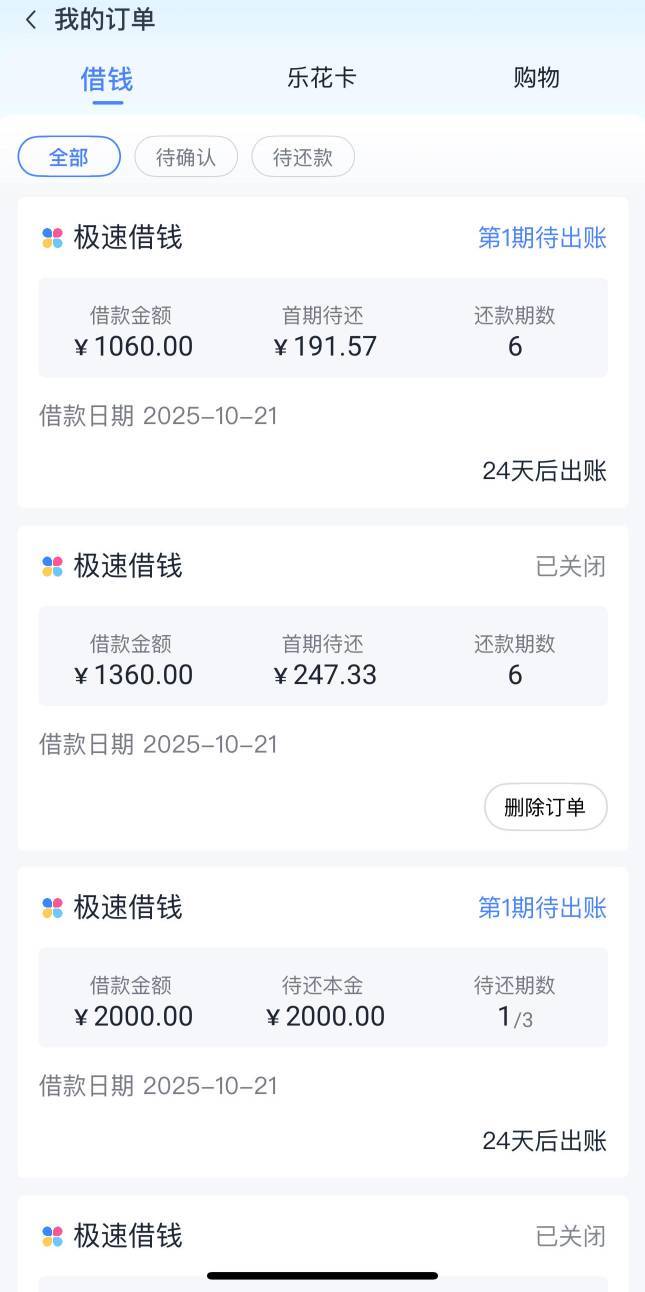Select the 全部 filter chip

[69, 157]
